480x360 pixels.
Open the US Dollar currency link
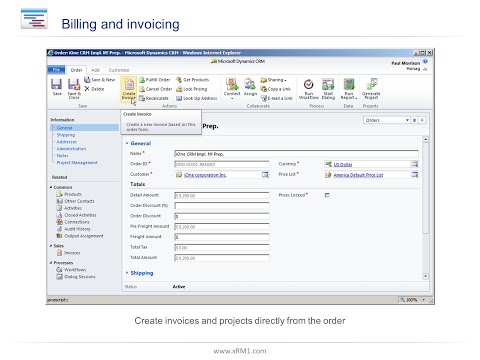pos(343,165)
